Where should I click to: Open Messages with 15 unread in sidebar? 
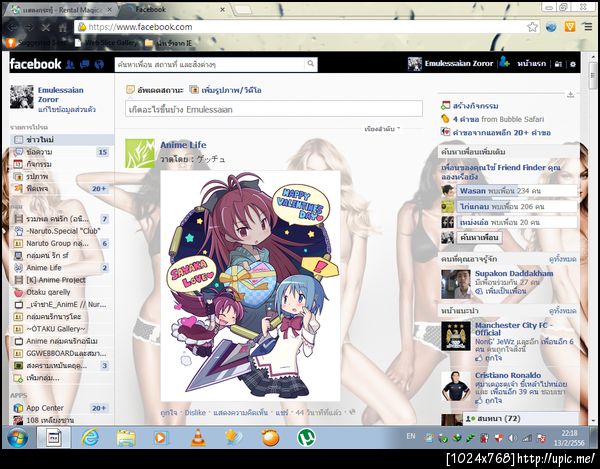61,152
